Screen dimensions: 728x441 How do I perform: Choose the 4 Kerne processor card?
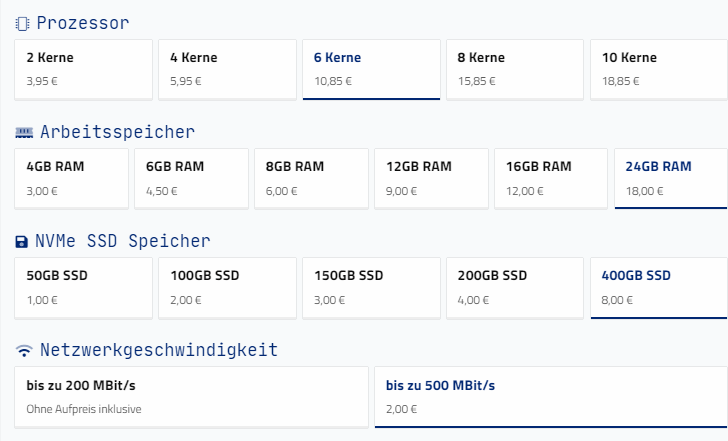[x=228, y=70]
